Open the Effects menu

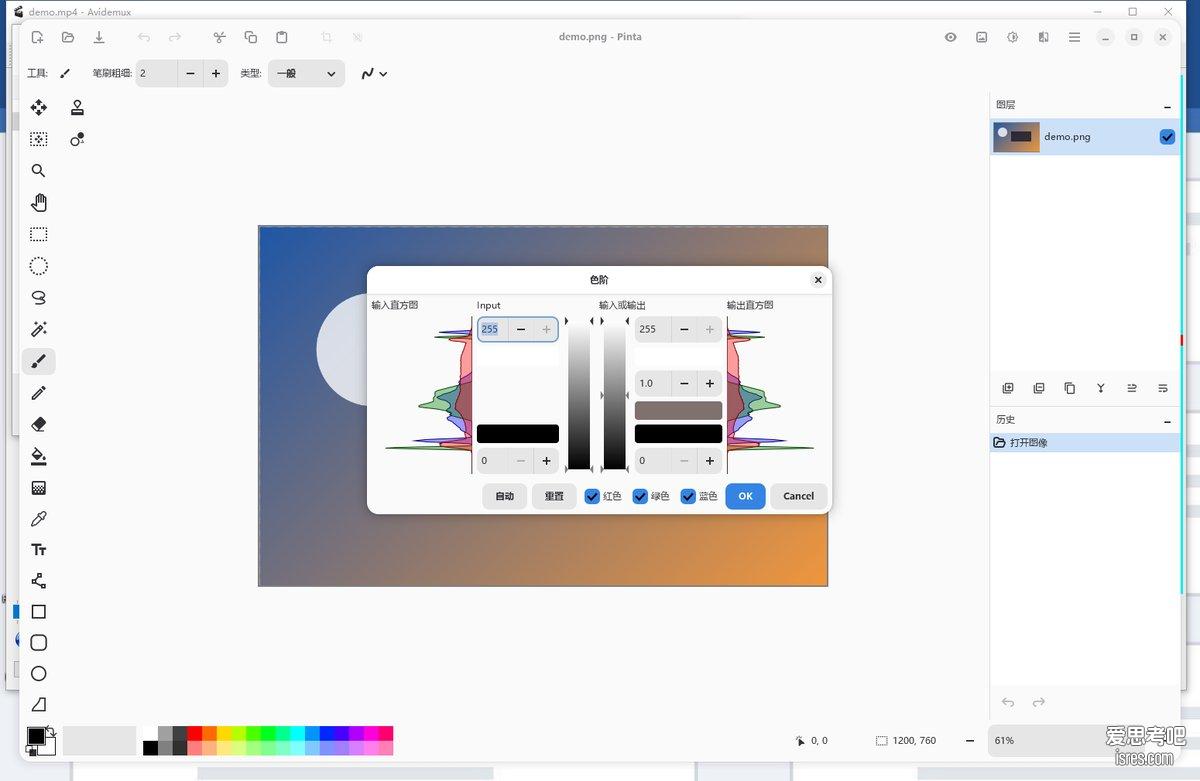(1044, 37)
